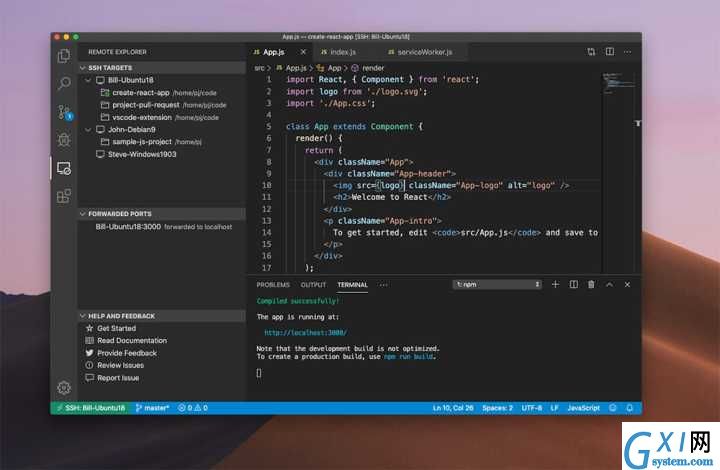Click Ln 10, Col 26 status entry
The width and height of the screenshot is (720, 470).
pyautogui.click(x=453, y=408)
